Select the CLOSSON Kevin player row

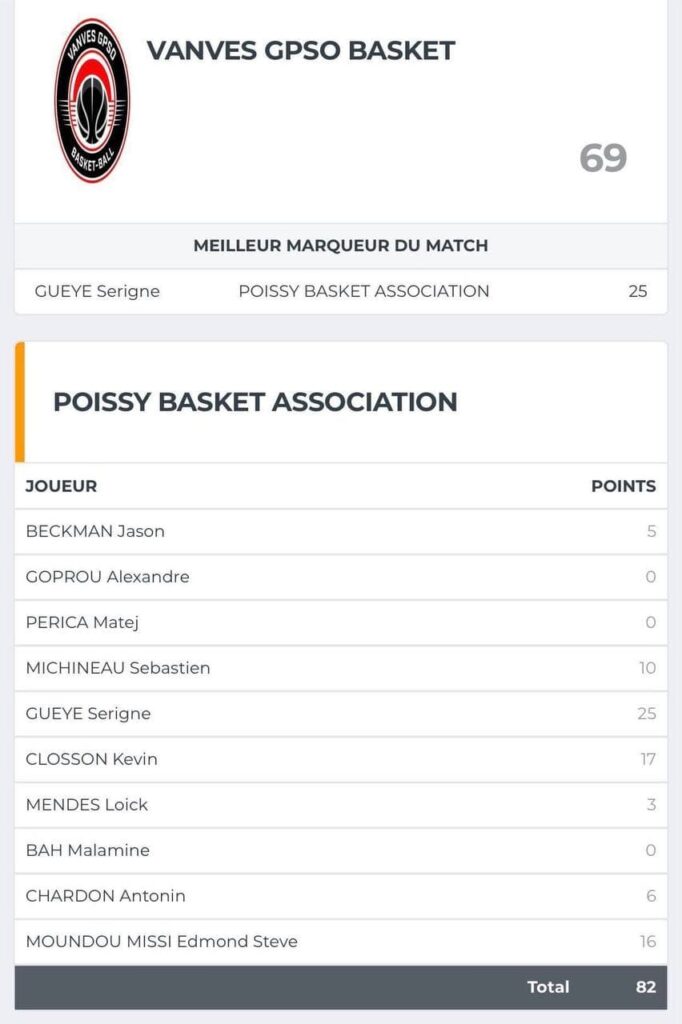pos(341,760)
